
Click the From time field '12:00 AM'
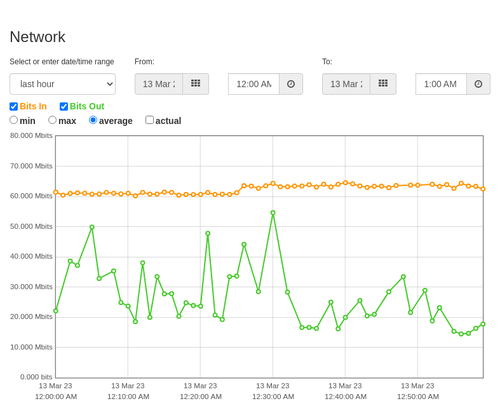[254, 84]
